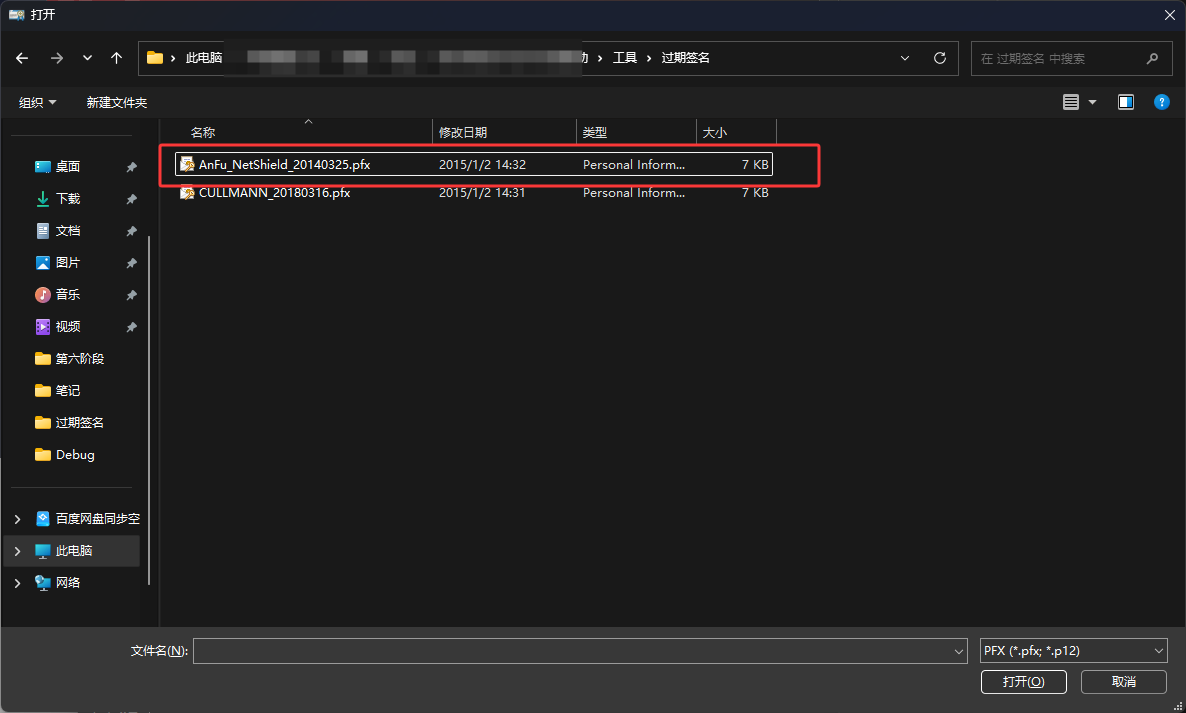1186x713 pixels.
Task: Click 过期签名 in the address breadcrumb
Action: 685,58
